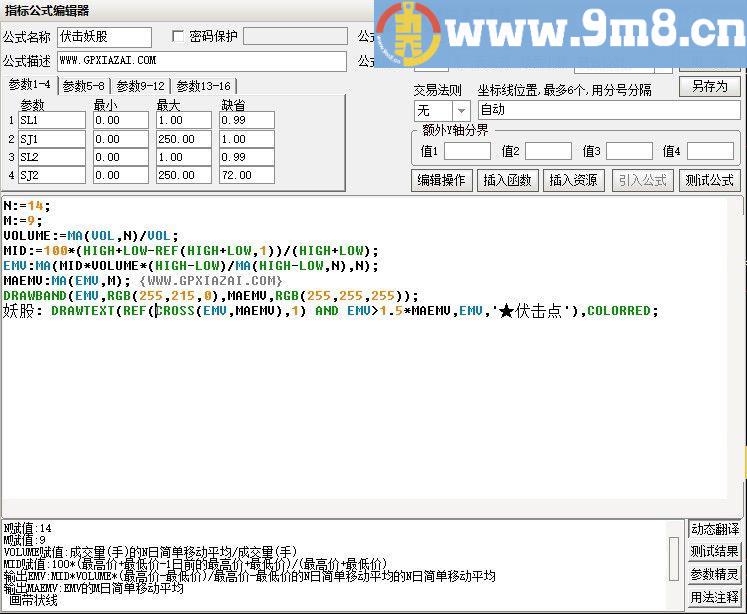
Task: Click 画带状线 in translation output
Action: point(33,601)
